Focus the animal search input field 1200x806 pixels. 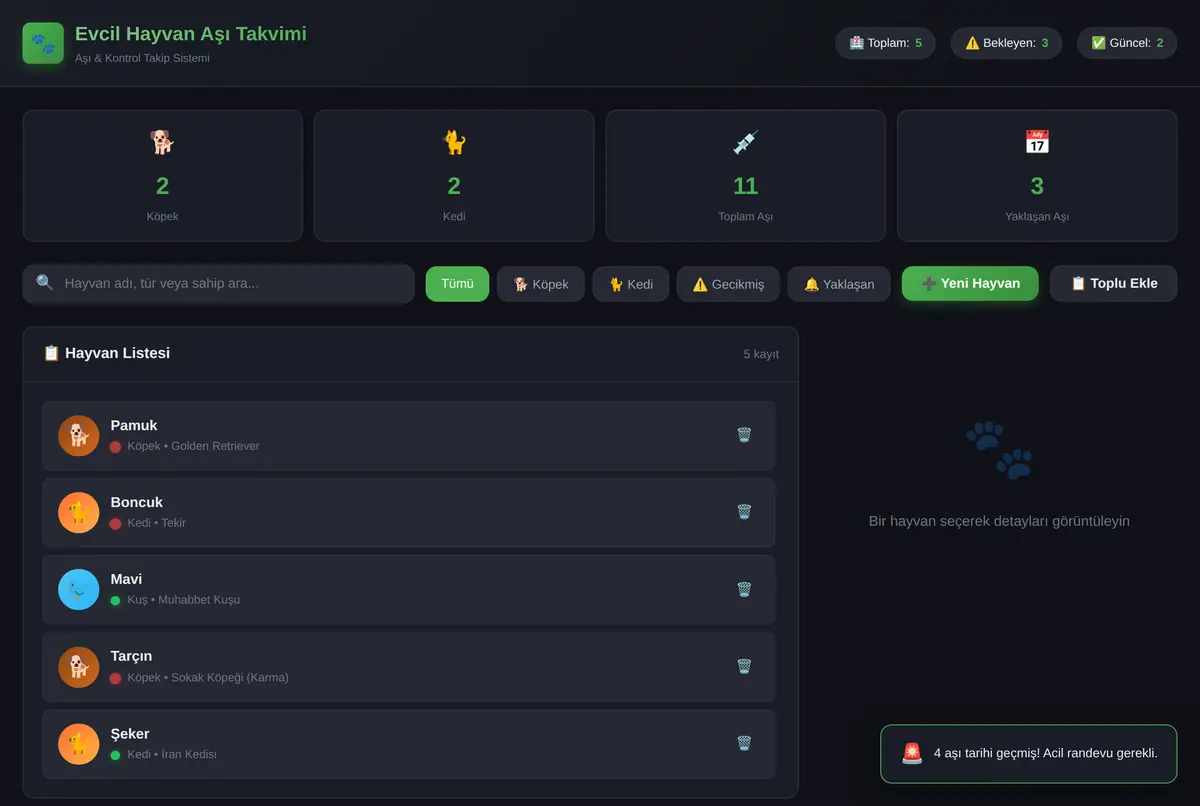click(218, 284)
